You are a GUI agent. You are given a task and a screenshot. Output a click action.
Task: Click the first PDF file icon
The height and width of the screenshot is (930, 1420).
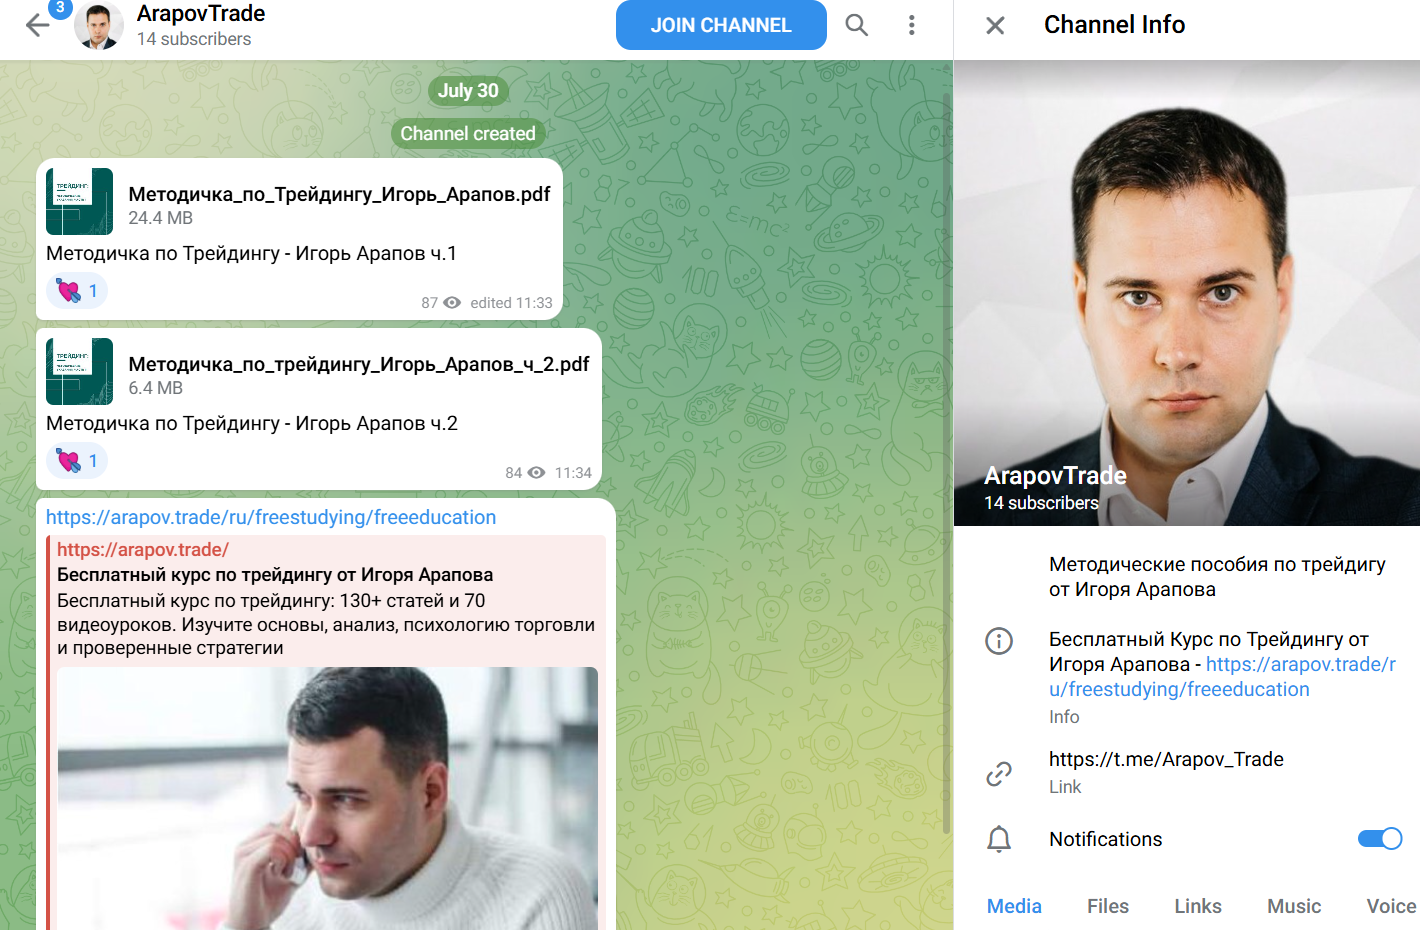[80, 202]
